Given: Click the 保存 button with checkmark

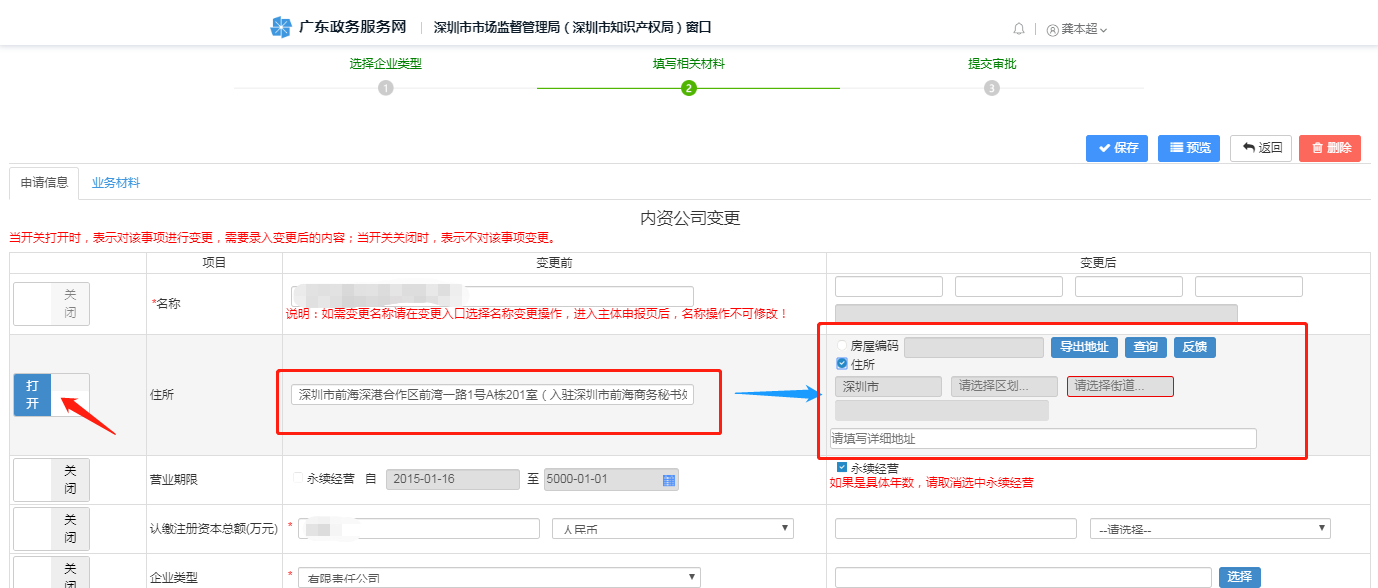Looking at the screenshot, I should coord(1116,148).
